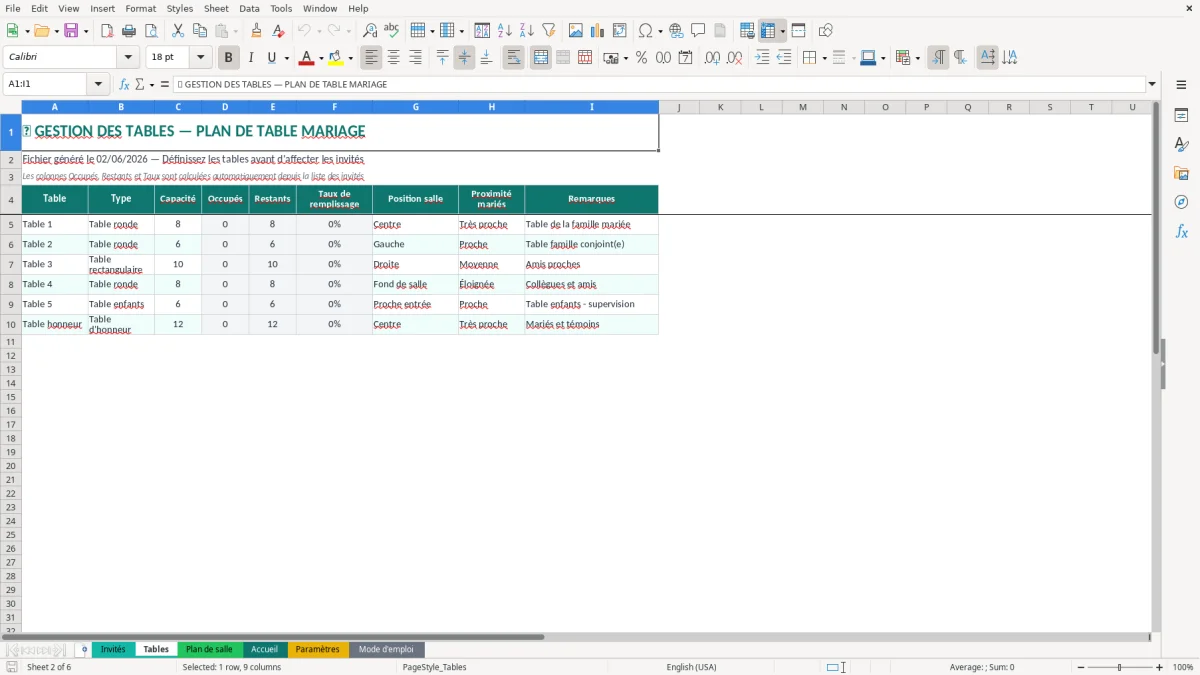
Task: Click the zoom in plus button
Action: coord(1160,667)
